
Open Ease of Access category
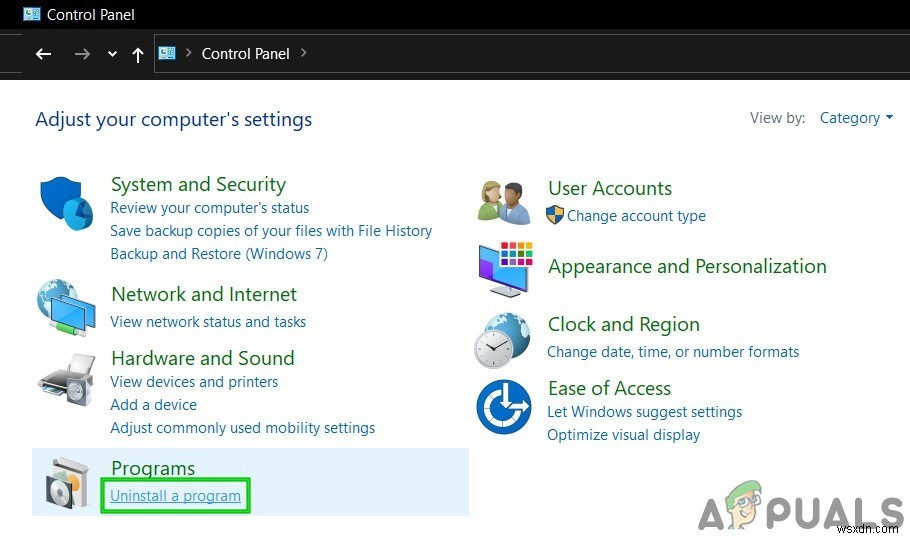[x=609, y=388]
